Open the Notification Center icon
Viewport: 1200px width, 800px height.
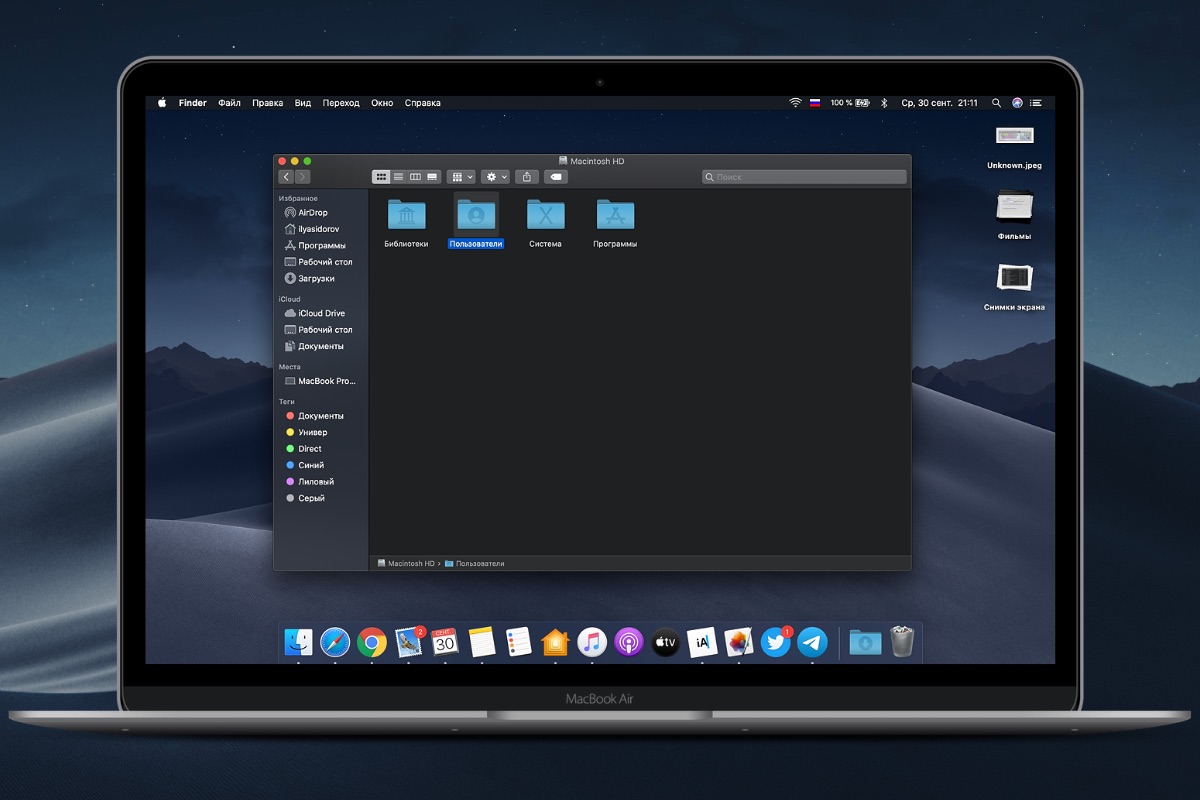click(1036, 103)
